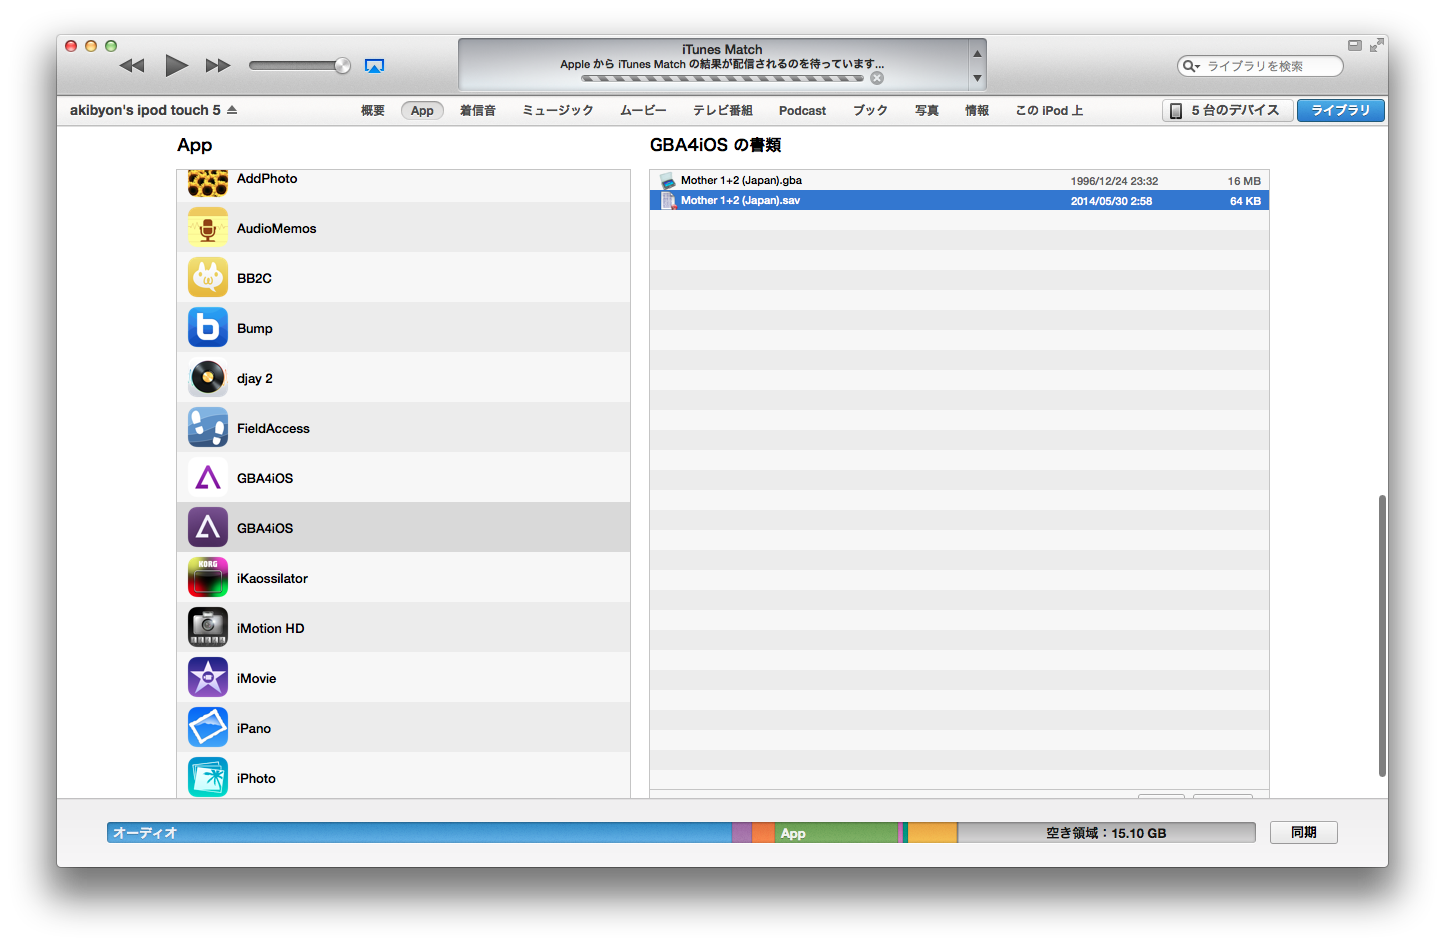Cancel the iTunes Match progress
The height and width of the screenshot is (946, 1445).
point(877,78)
